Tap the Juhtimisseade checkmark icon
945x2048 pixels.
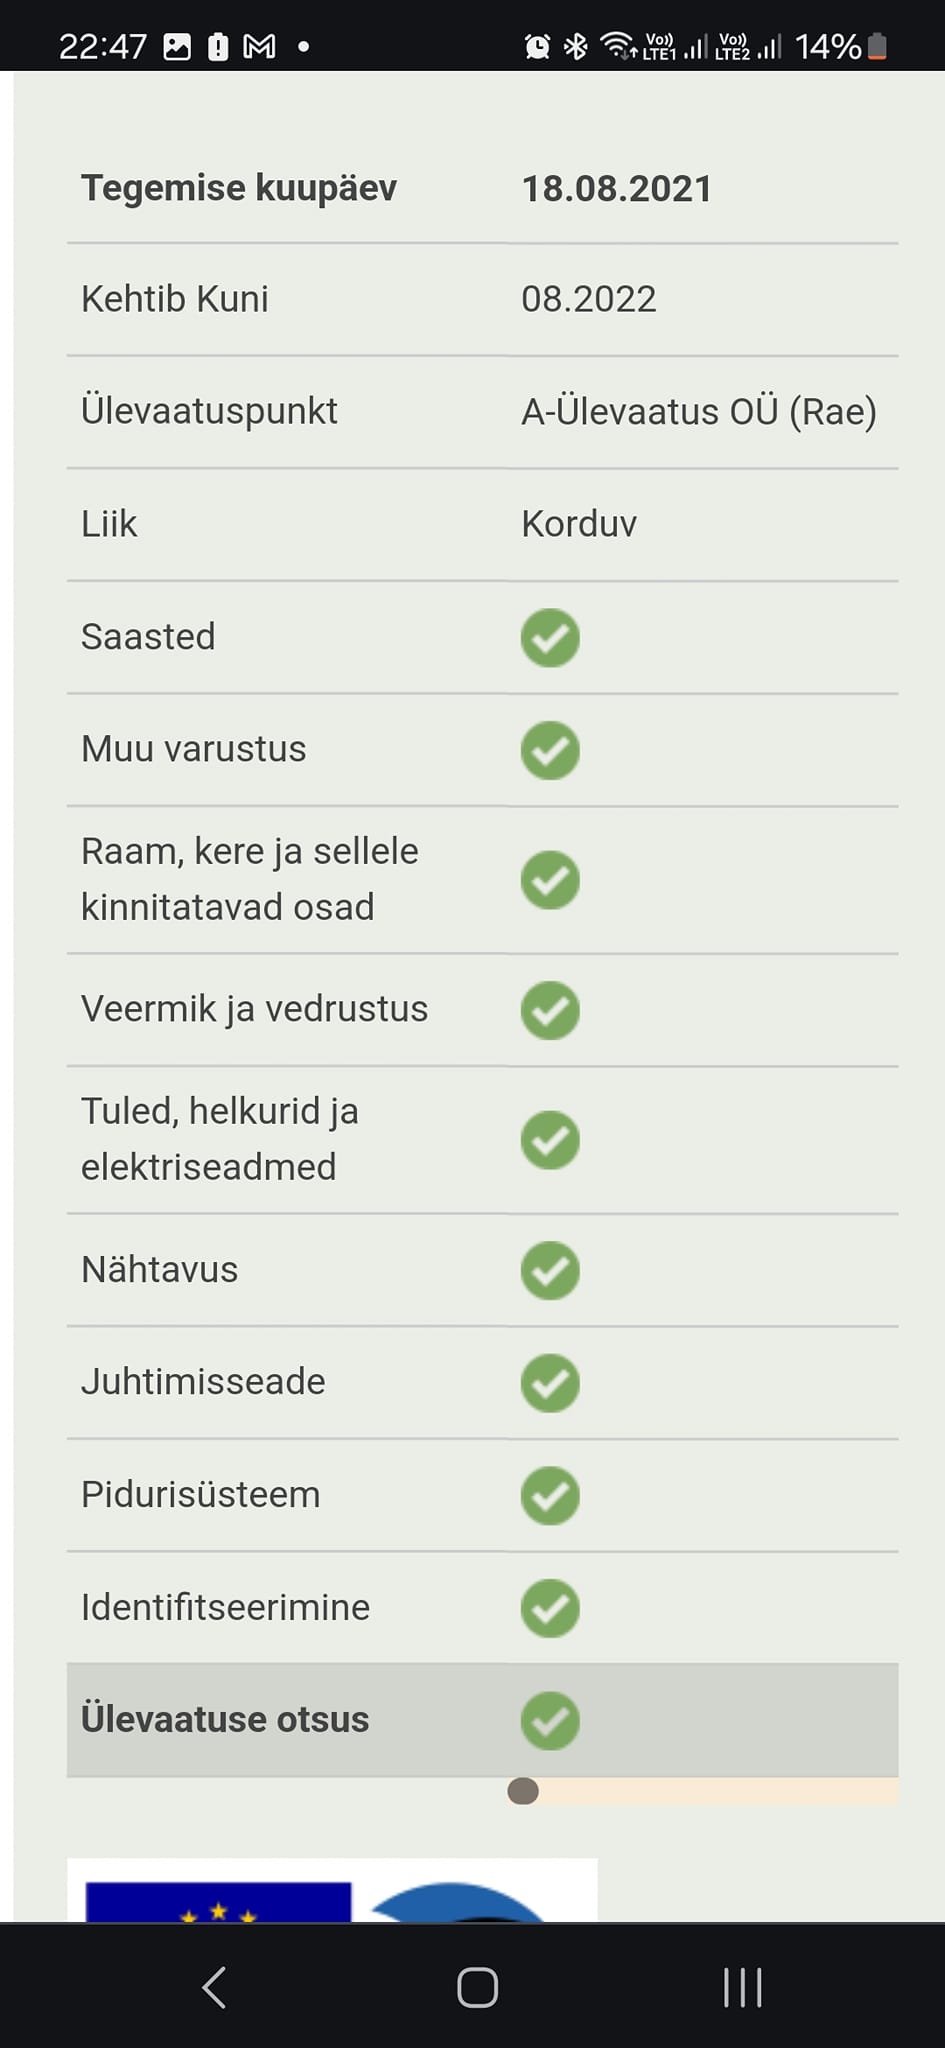tap(550, 1383)
